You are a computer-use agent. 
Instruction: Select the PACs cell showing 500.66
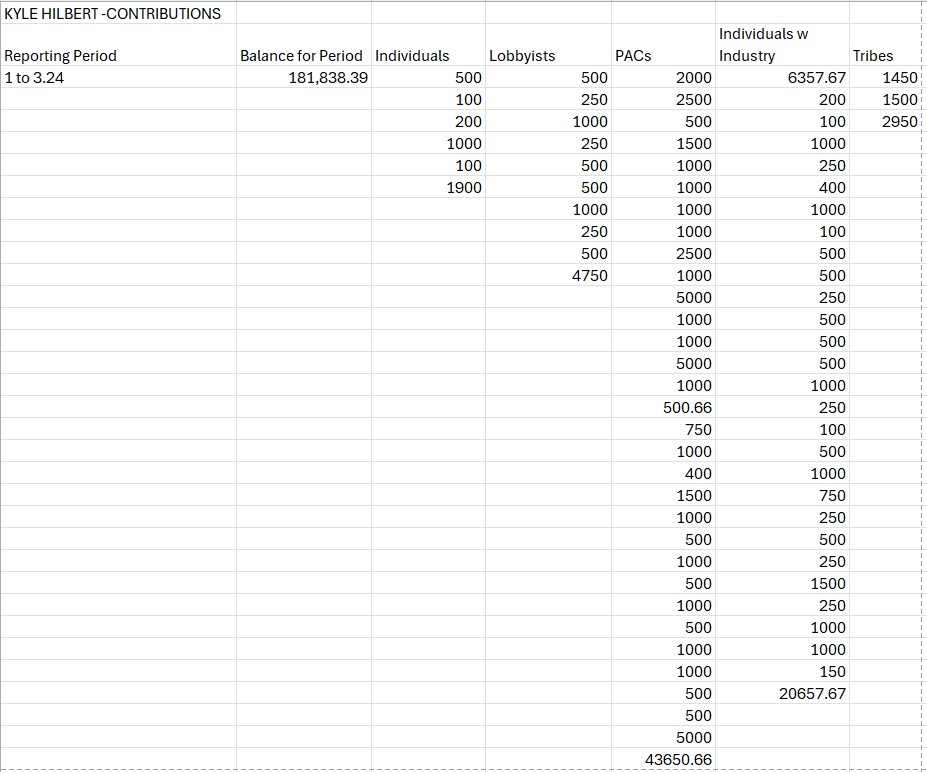(x=687, y=408)
